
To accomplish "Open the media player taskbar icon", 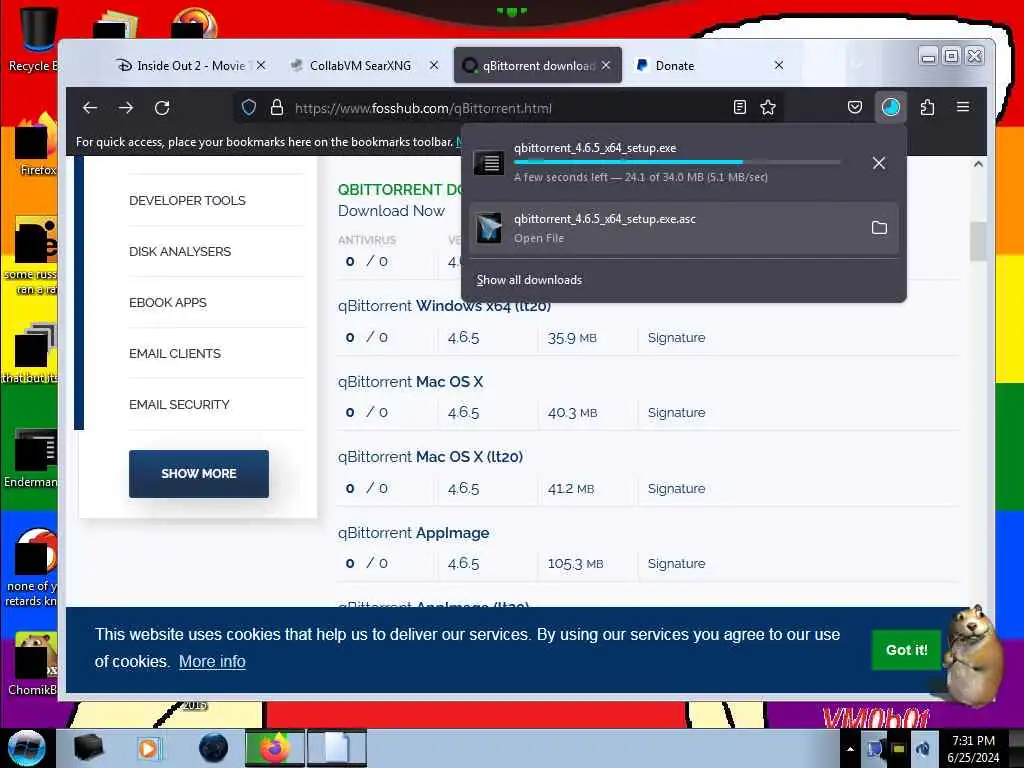I will 148,748.
